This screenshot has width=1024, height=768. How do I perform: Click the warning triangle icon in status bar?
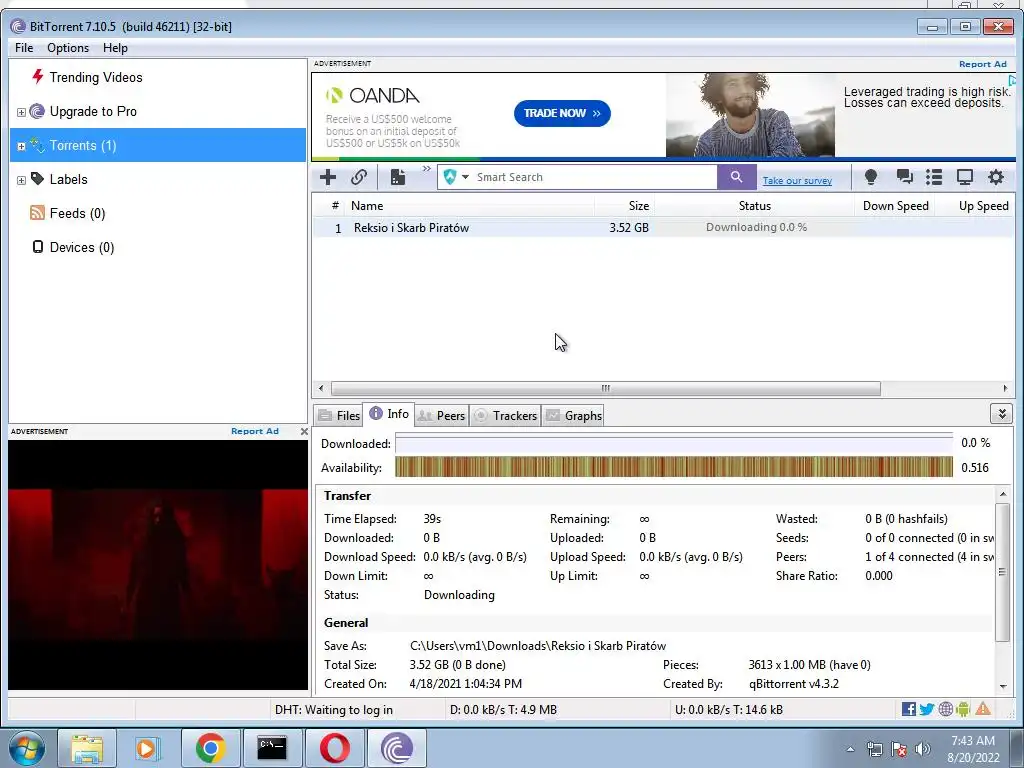point(983,709)
